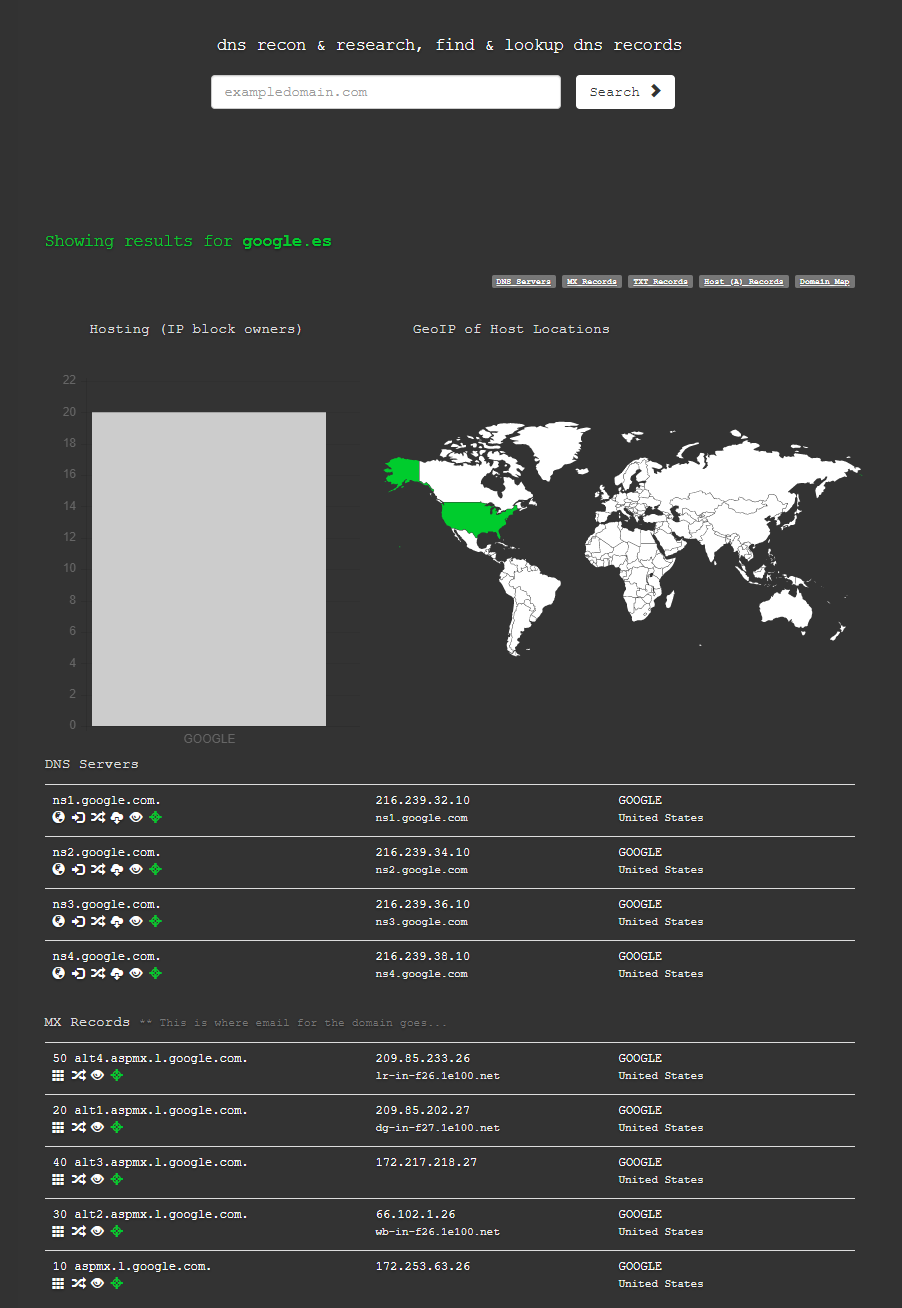
Task: Click the shuffle icon under alt1.aspmx.l.google.com
Action: tap(78, 1127)
